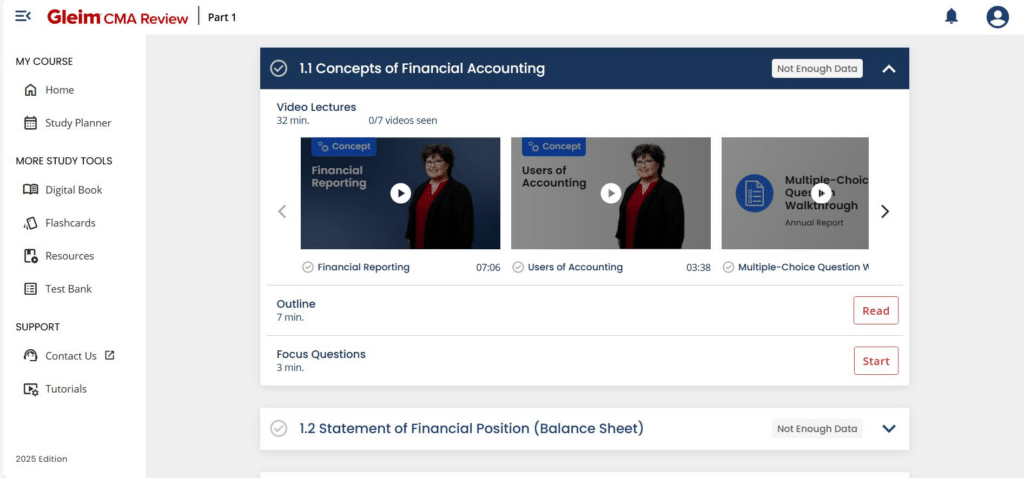This screenshot has width=1024, height=478.
Task: Open the user profile avatar icon
Action: [997, 17]
